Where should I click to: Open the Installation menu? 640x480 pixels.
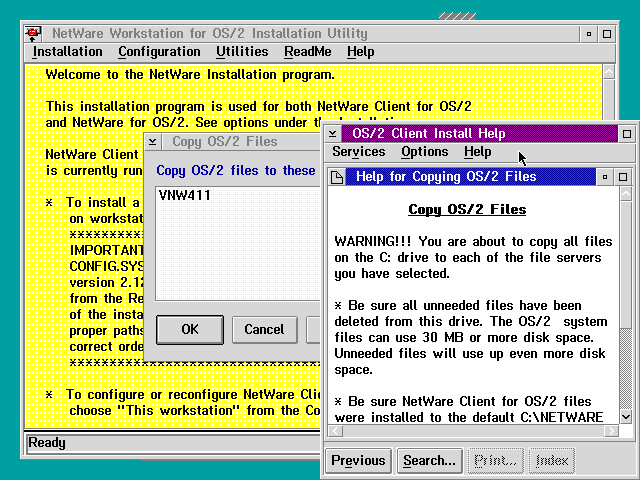pos(67,52)
